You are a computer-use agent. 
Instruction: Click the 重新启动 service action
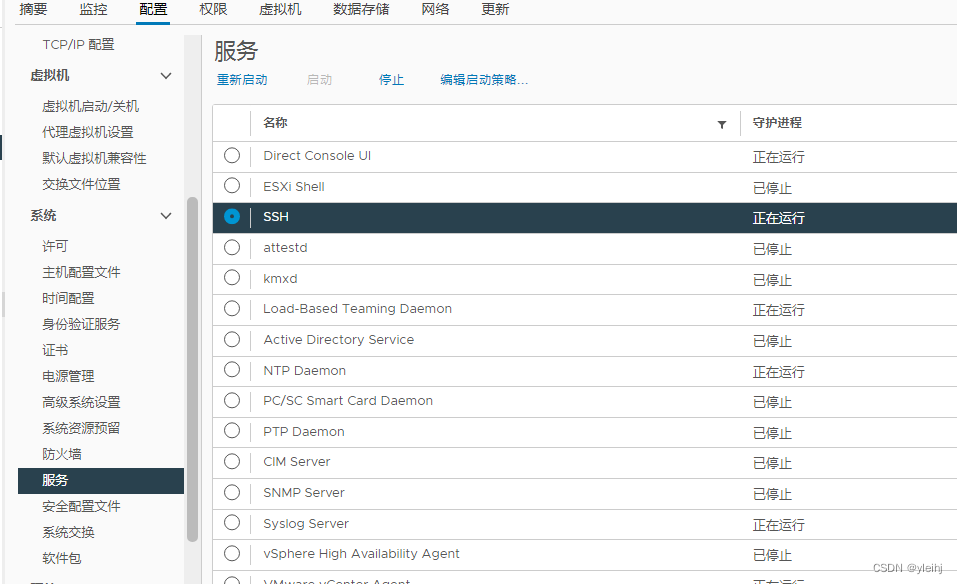click(242, 80)
